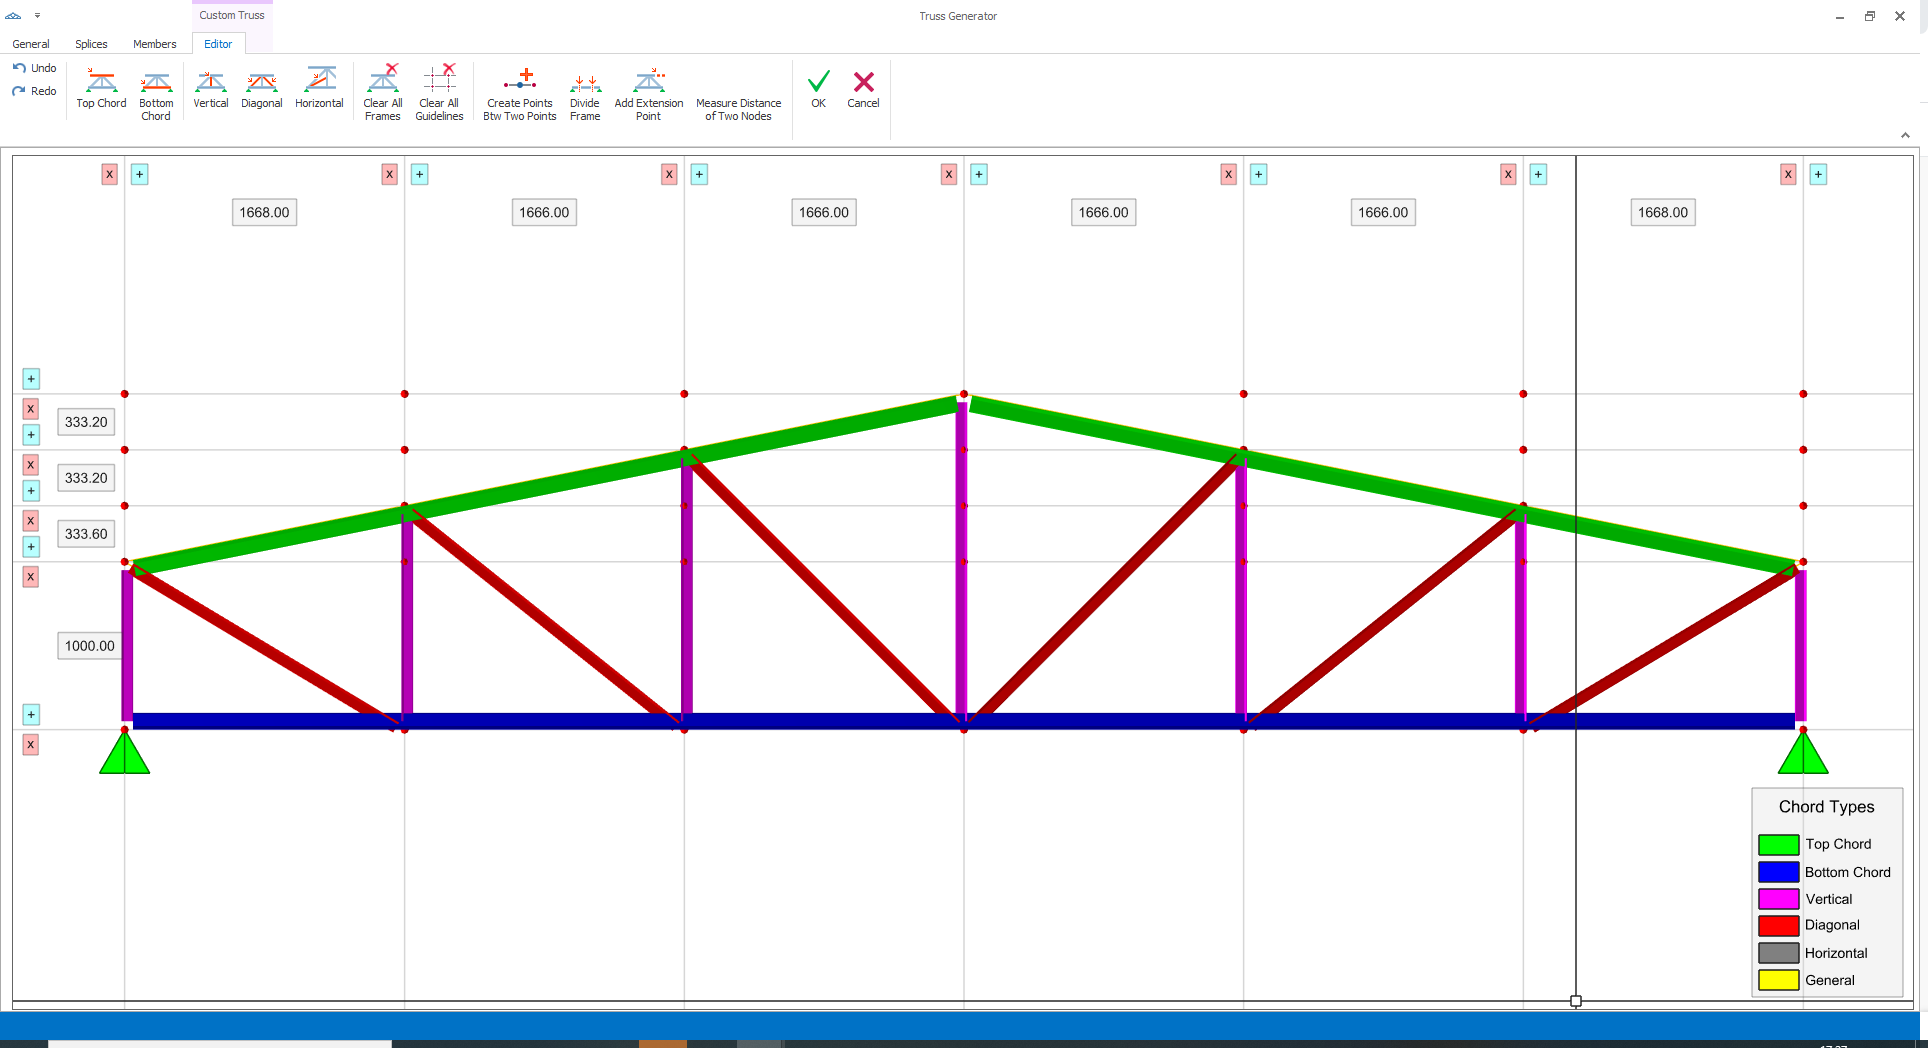Viewport: 1928px width, 1048px height.
Task: Activate Create Points Btw Two Points
Action: click(518, 90)
